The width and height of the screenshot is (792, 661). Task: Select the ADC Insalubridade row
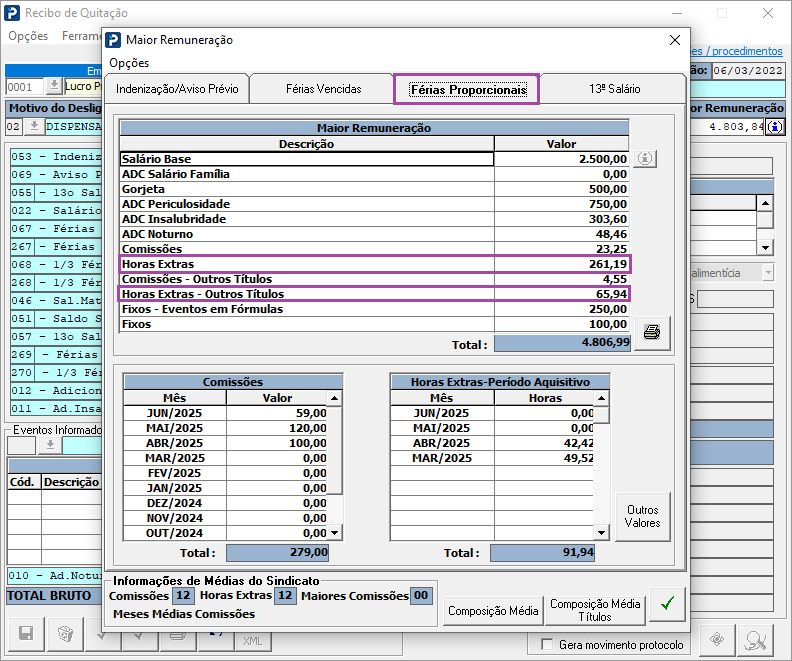374,219
